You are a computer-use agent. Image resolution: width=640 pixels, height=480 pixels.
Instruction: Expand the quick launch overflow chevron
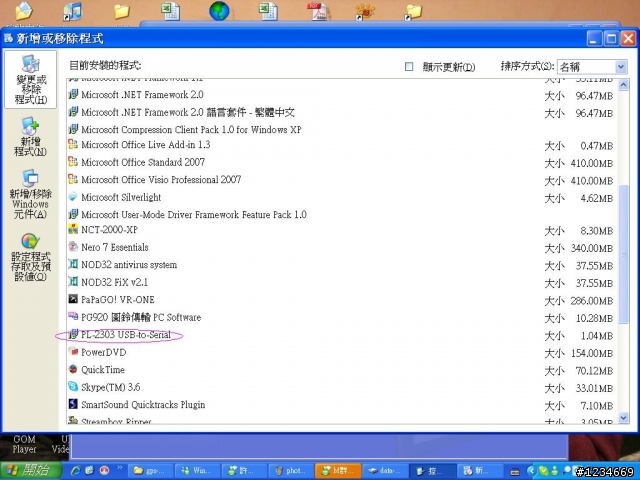(120, 467)
